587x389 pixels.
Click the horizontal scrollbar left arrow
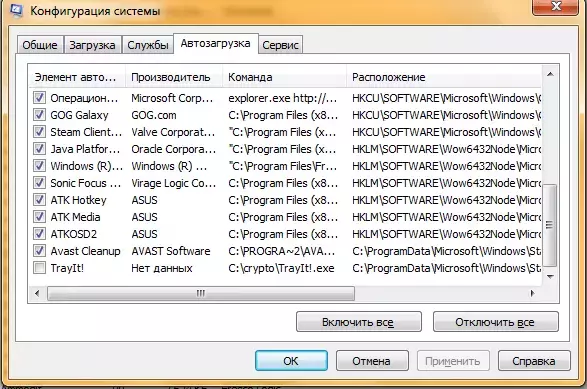(37, 293)
